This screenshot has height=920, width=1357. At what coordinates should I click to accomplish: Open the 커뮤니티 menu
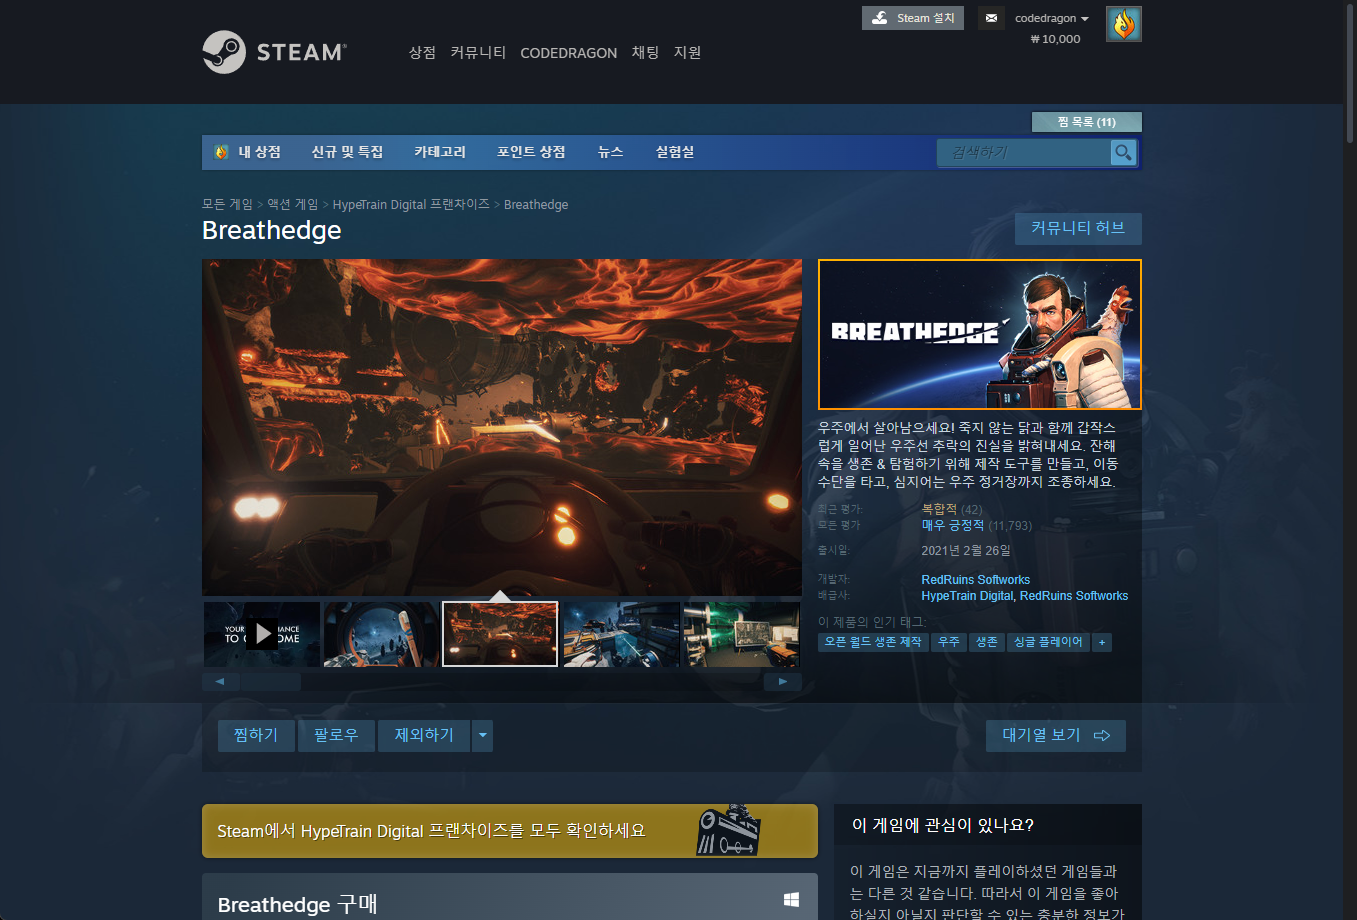coord(478,52)
